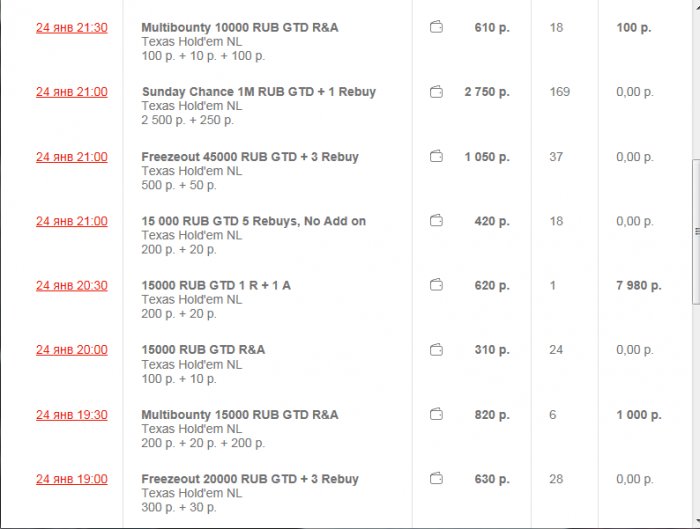700x529 pixels.
Task: Click wallet icon beside the 820 р. buy-in
Action: [x=436, y=415]
